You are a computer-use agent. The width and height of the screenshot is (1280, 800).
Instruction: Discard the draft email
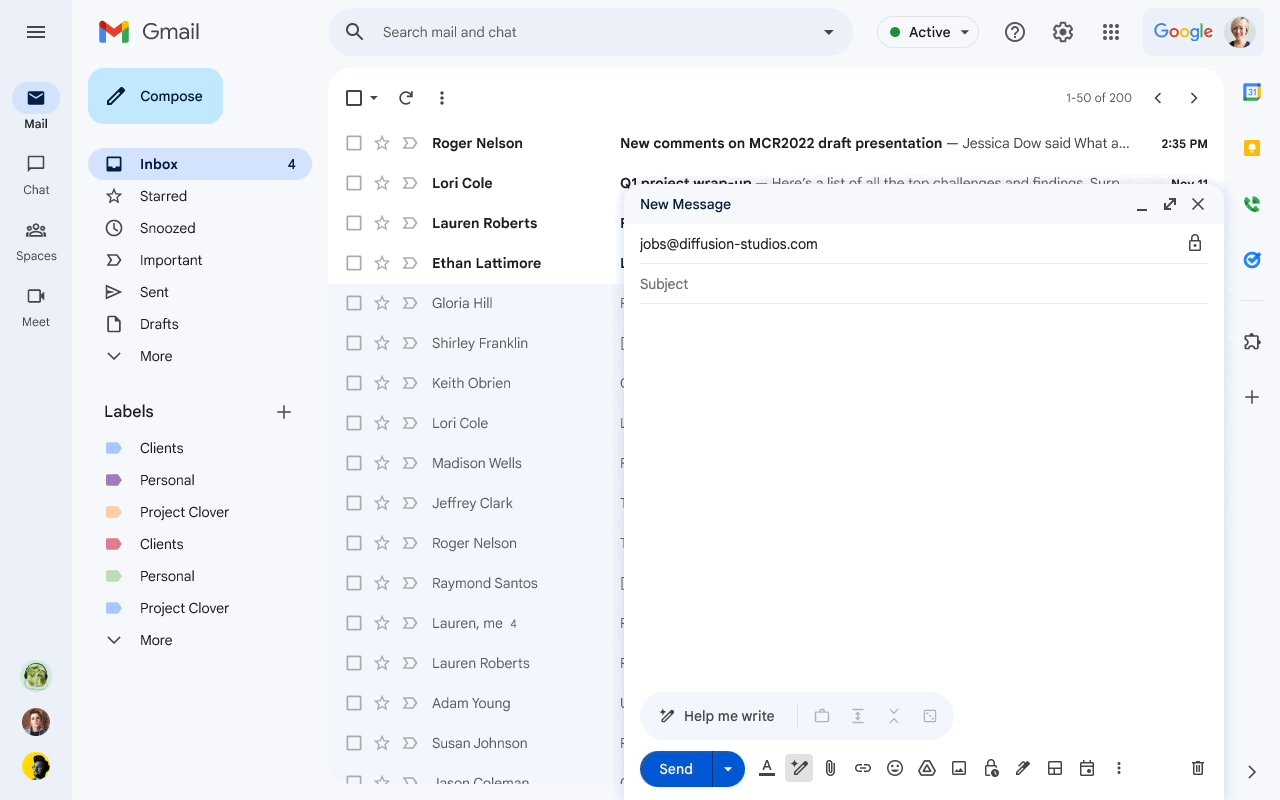pos(1197,768)
